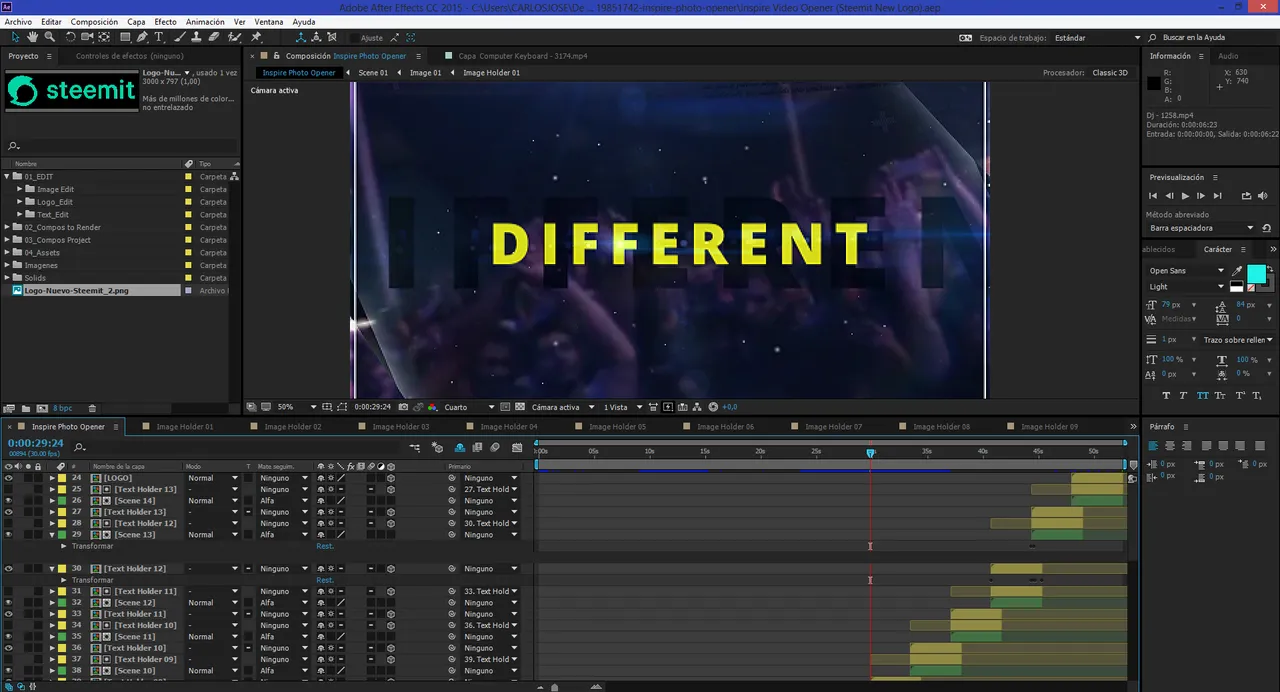Toggle visibility of [Scene 11] layer
The image size is (1280, 692).
click(x=8, y=636)
